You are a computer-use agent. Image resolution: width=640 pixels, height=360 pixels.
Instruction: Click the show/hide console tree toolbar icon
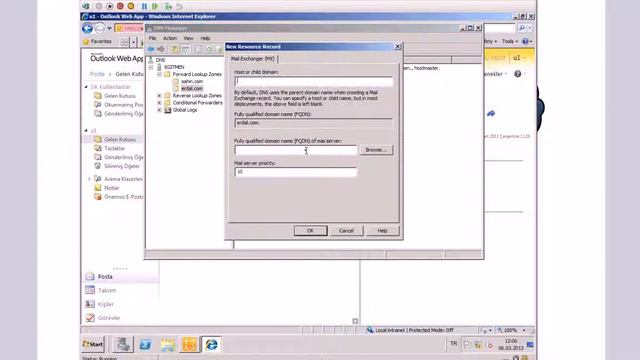tap(186, 49)
